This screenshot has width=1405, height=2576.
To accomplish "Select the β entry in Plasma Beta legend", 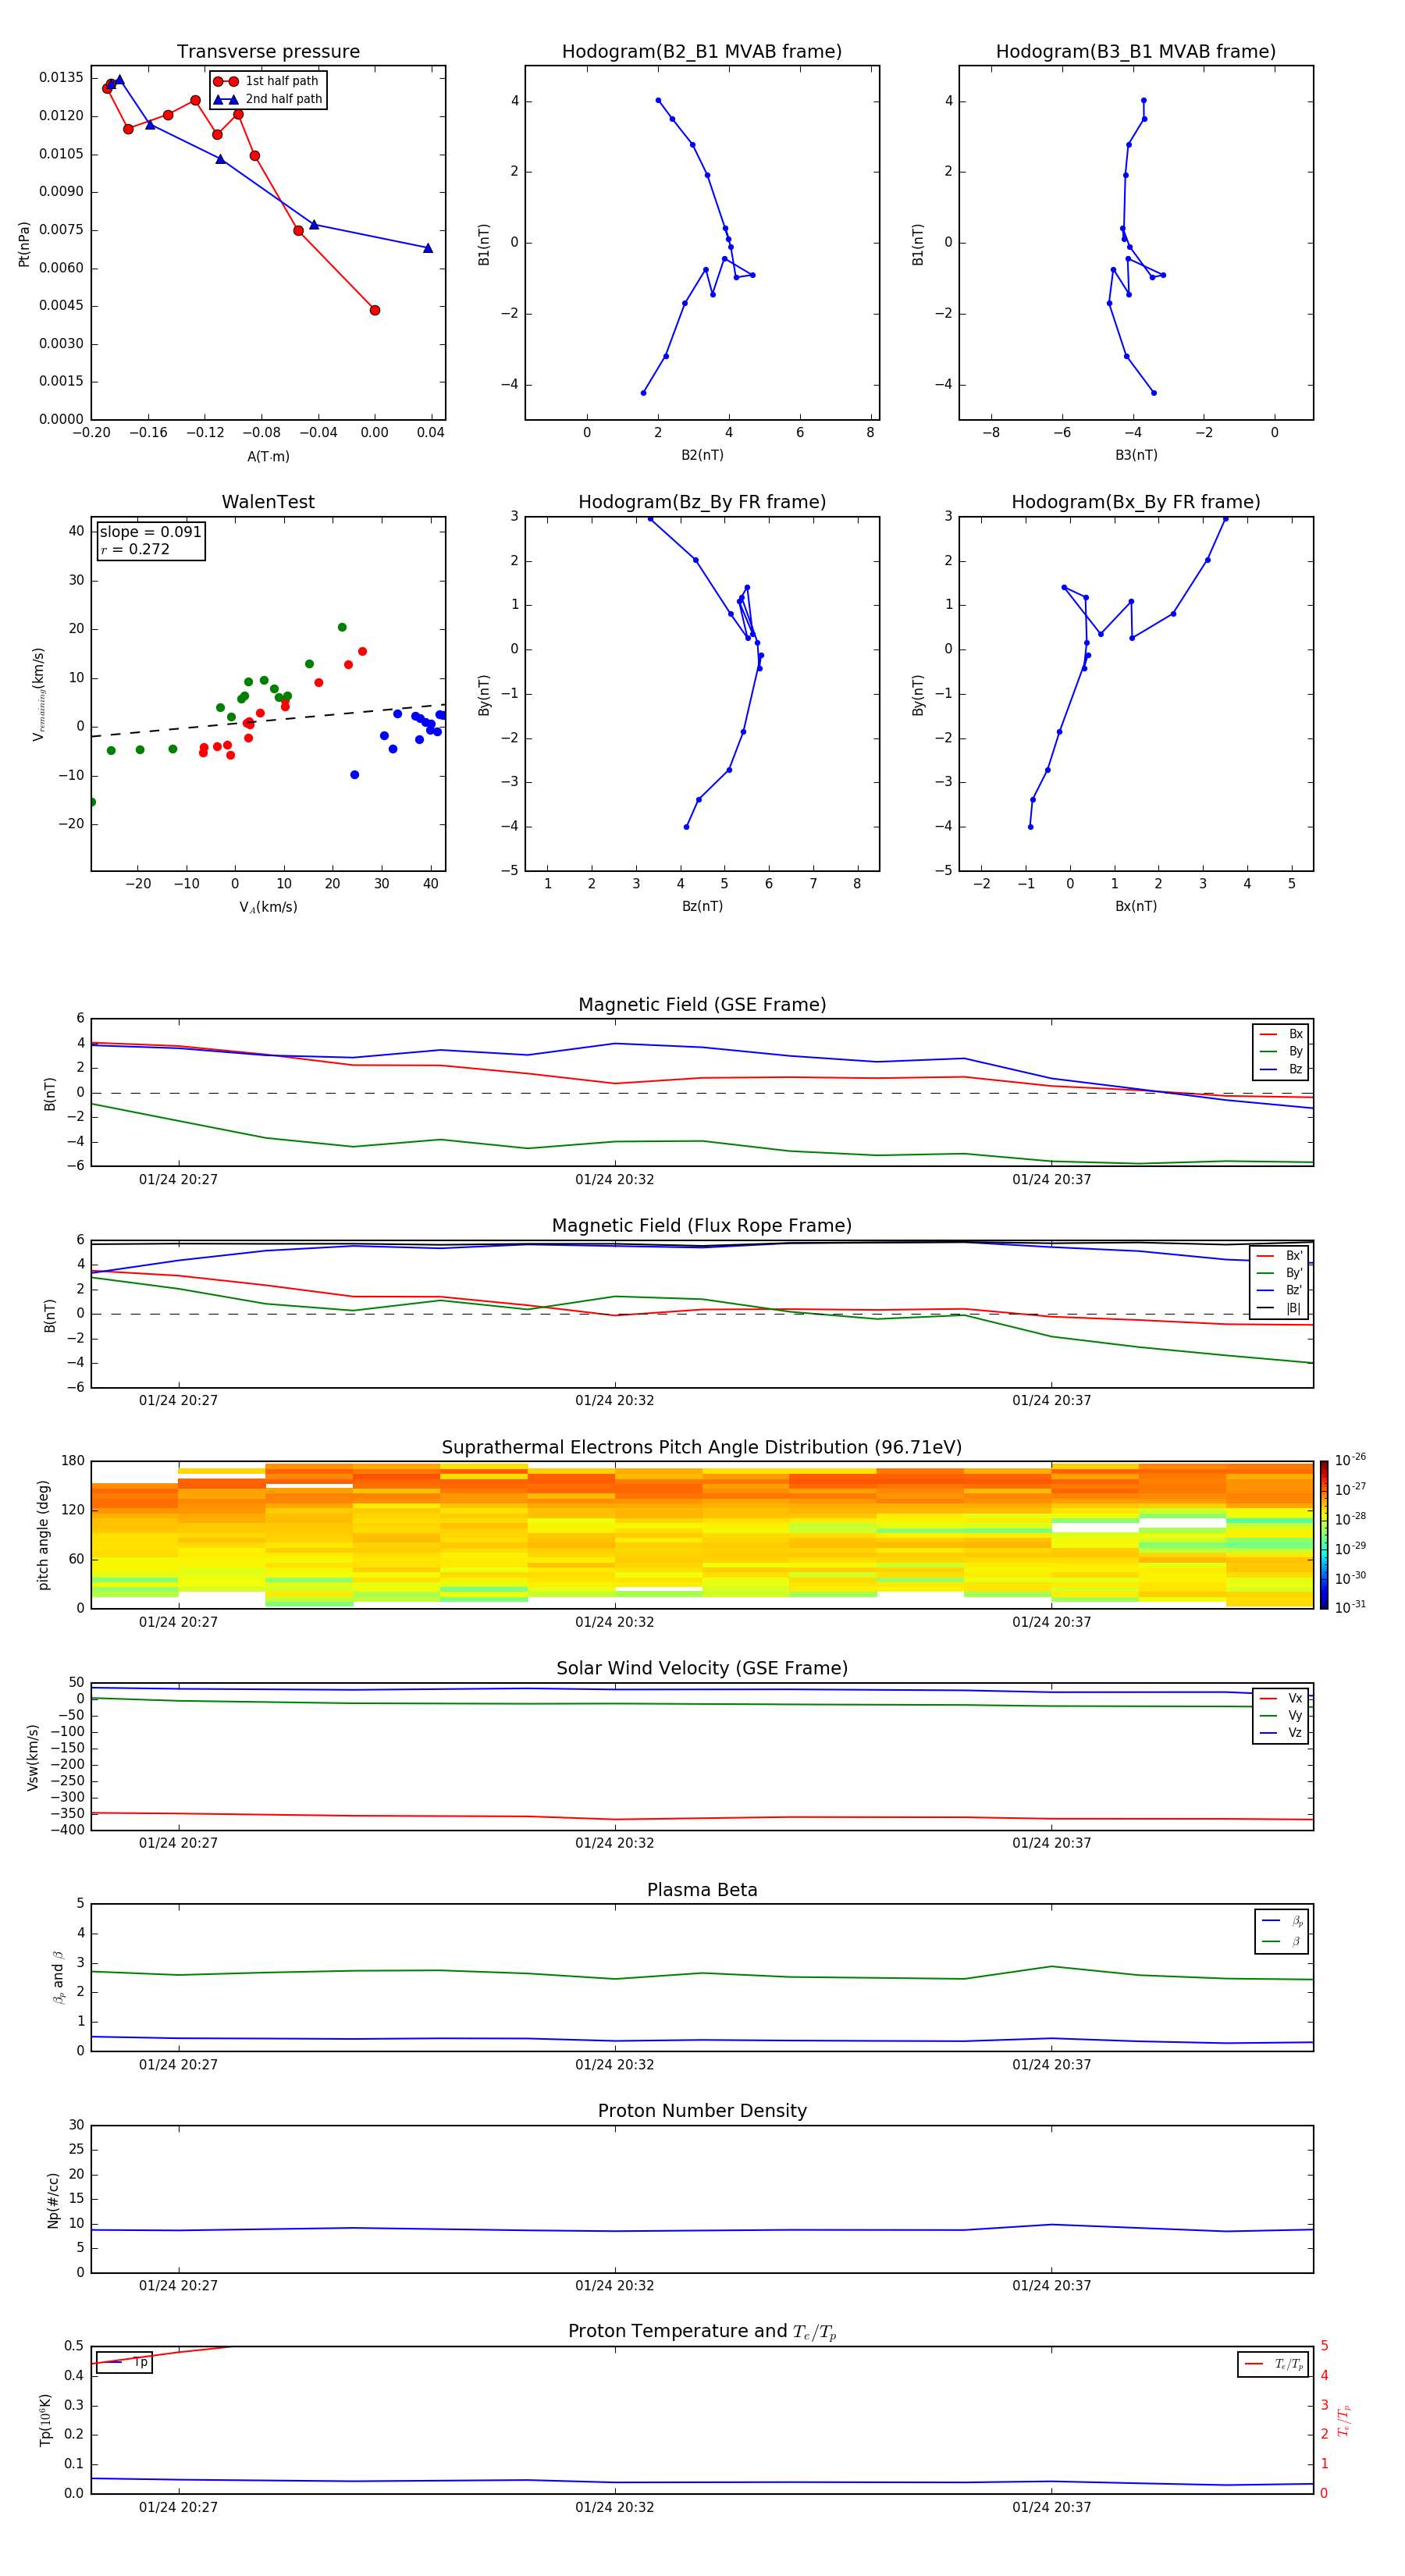I will 1282,1941.
